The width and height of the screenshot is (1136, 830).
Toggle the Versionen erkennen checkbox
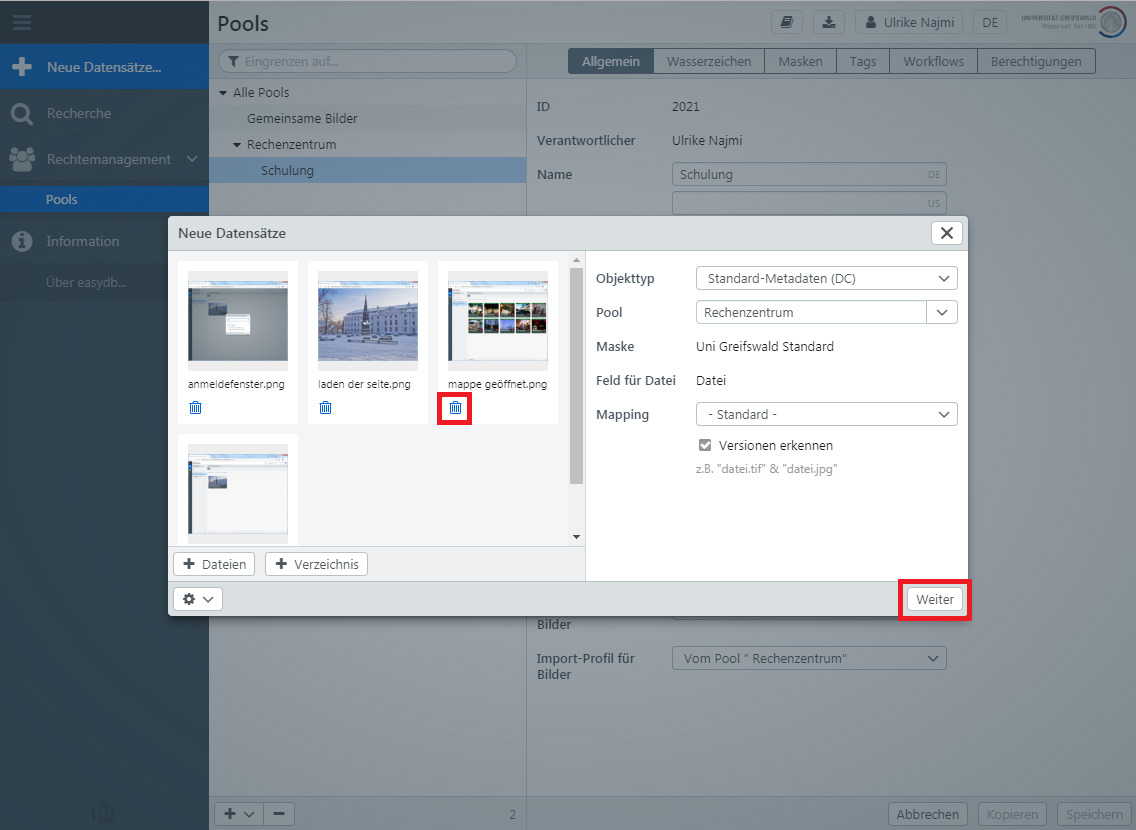pyautogui.click(x=705, y=445)
